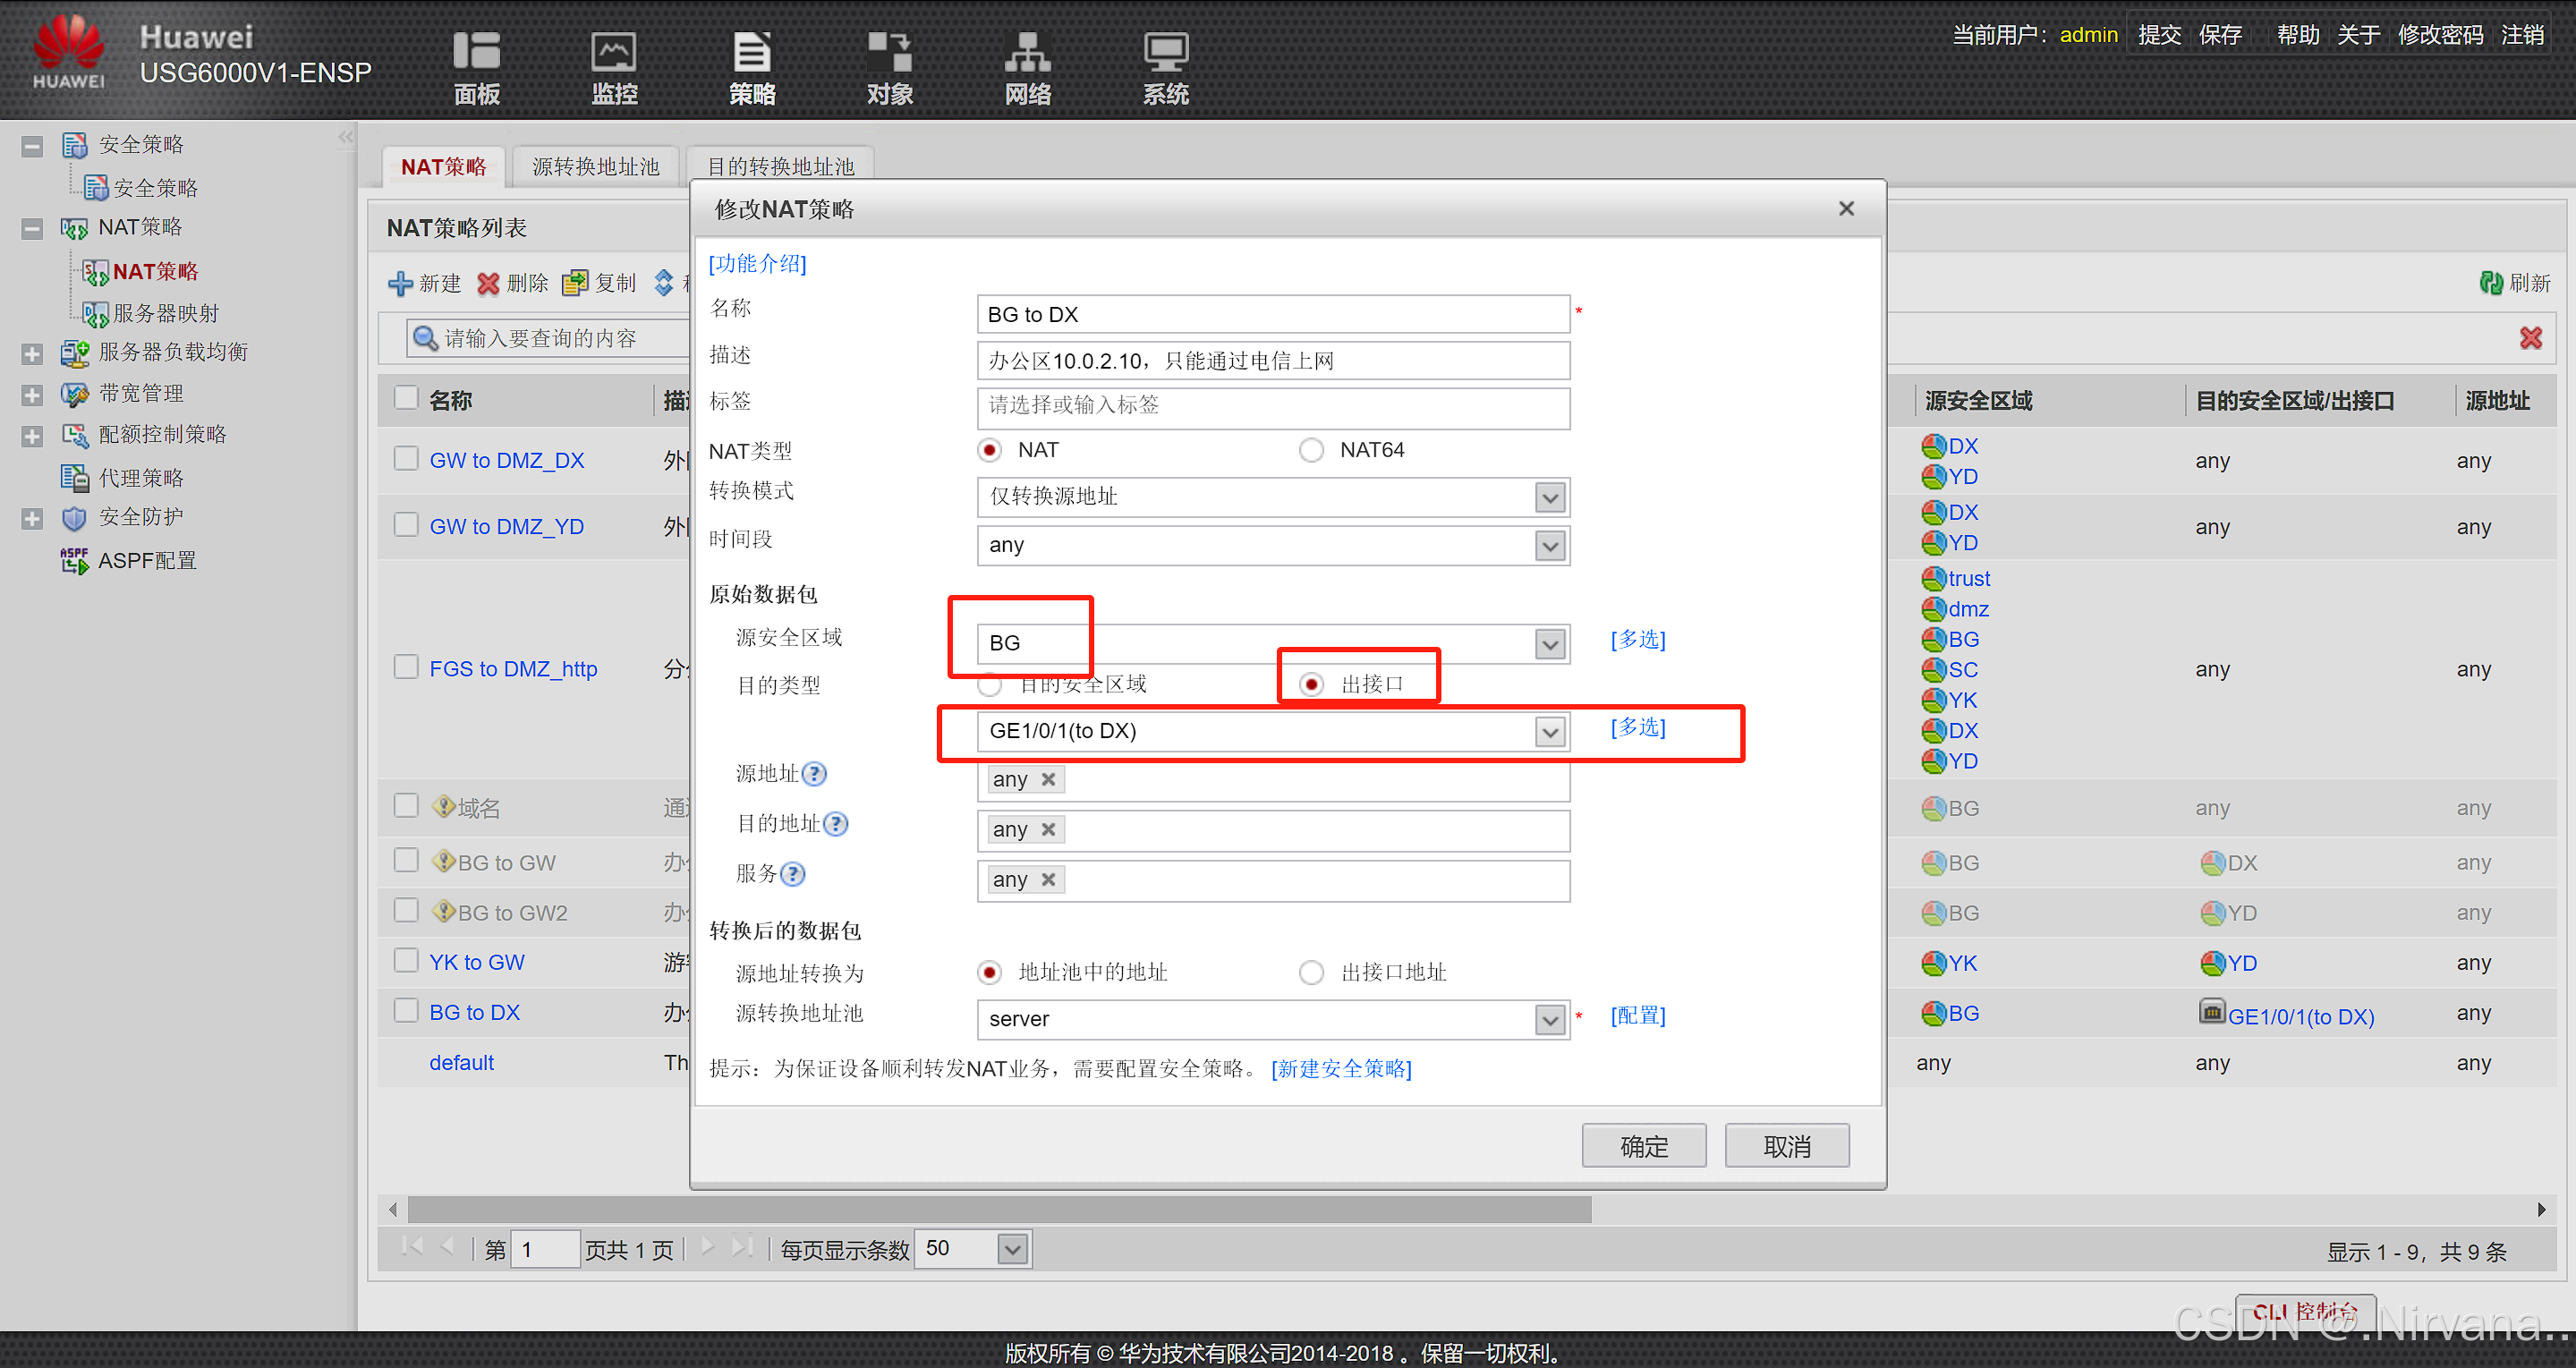Remove the any tag in 服务 field
This screenshot has height=1368, width=2576.
coord(1049,880)
